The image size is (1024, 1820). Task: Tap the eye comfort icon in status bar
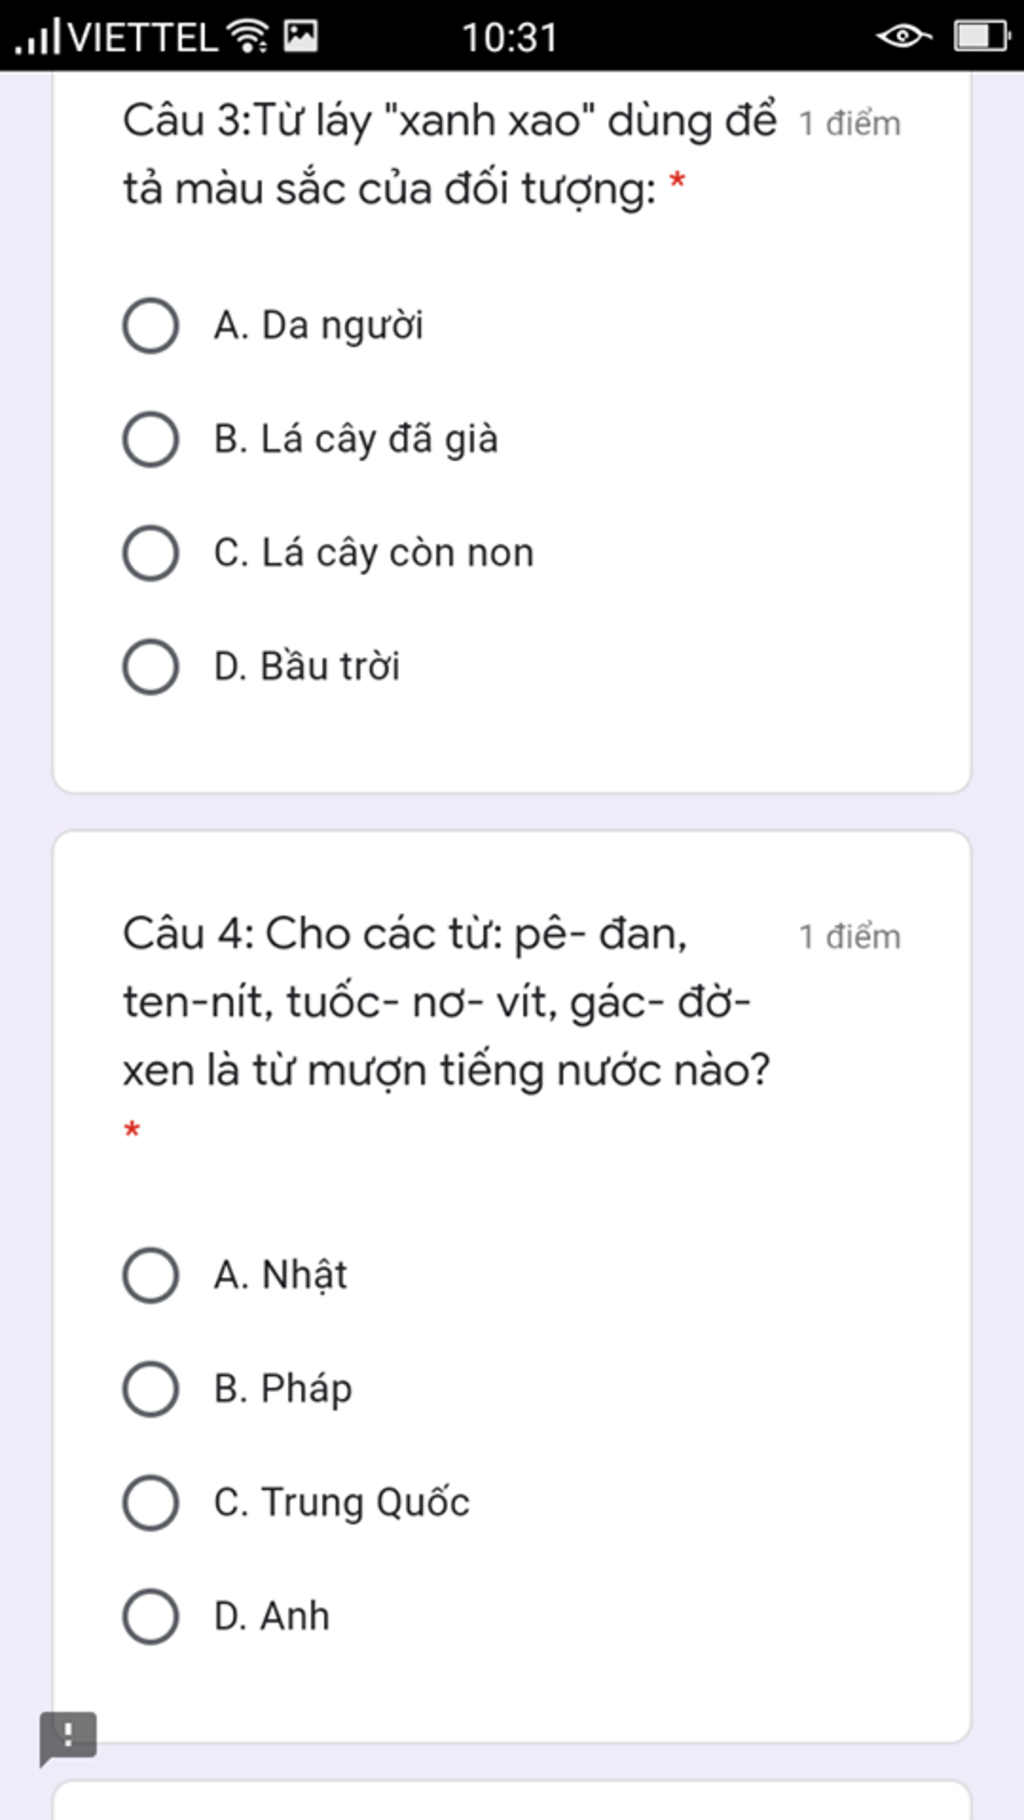pos(903,37)
